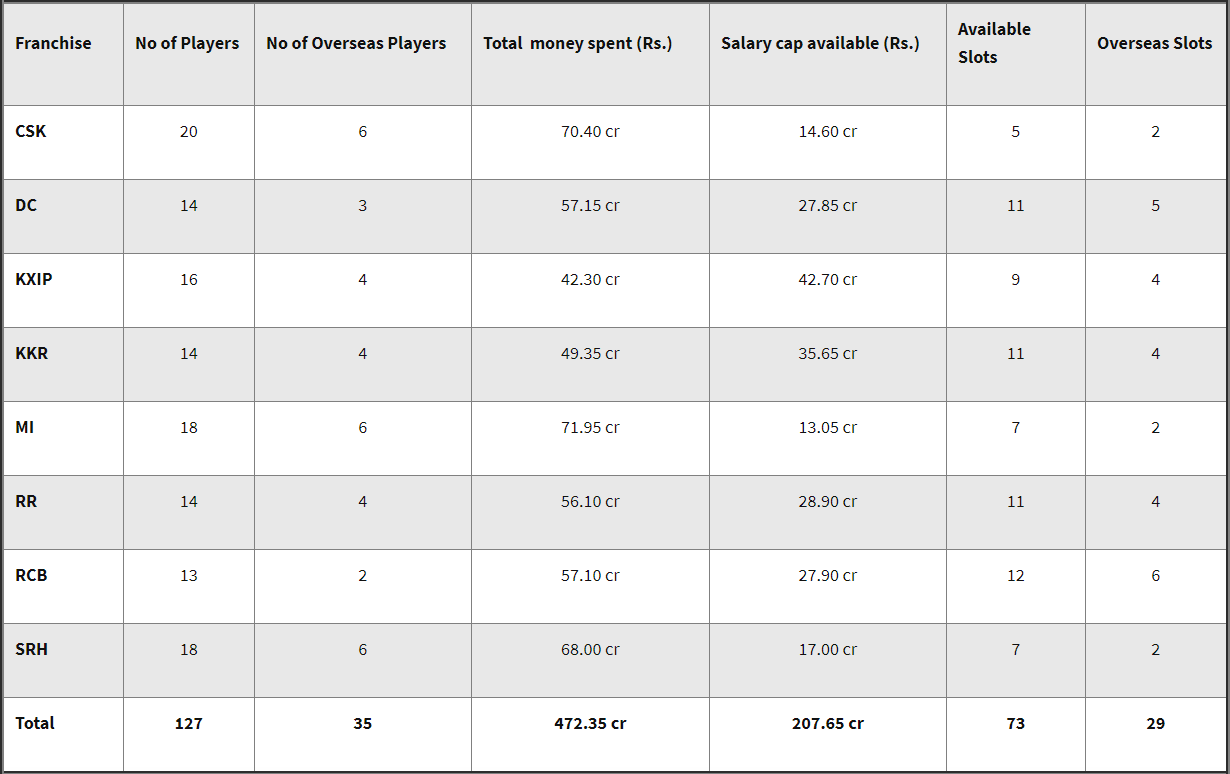Image resolution: width=1230 pixels, height=774 pixels.
Task: Click KXIP's 42.70 cr salary cap cell
Action: 828,279
